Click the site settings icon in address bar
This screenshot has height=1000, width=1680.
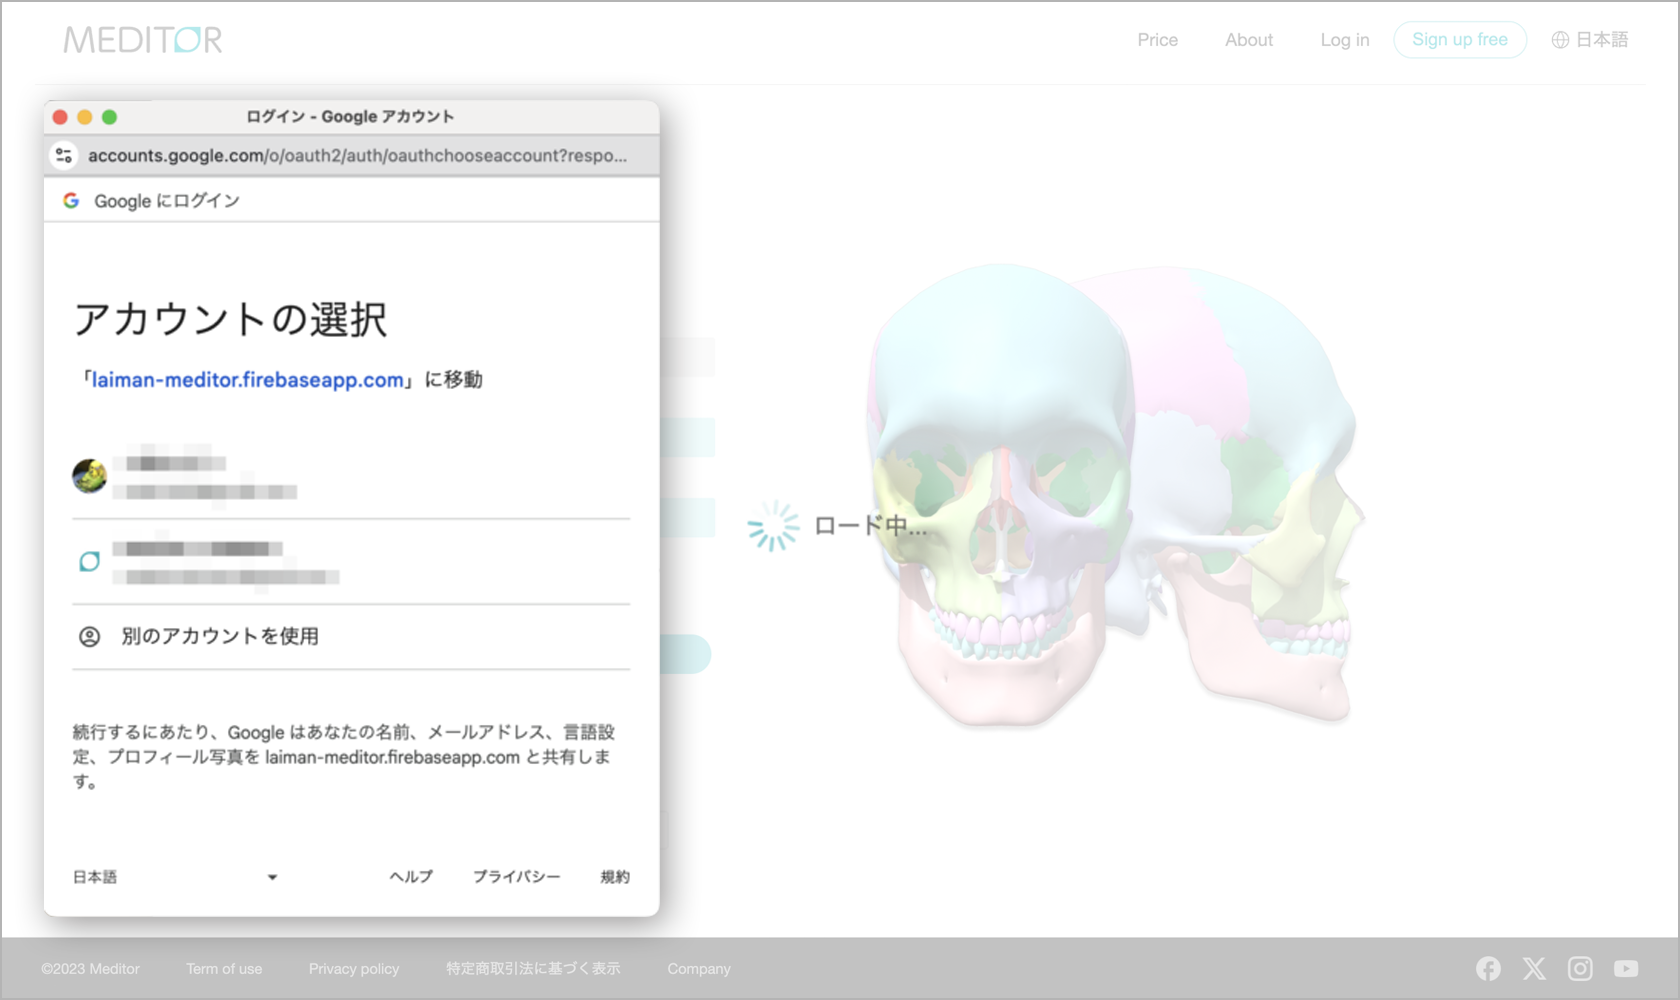point(64,156)
